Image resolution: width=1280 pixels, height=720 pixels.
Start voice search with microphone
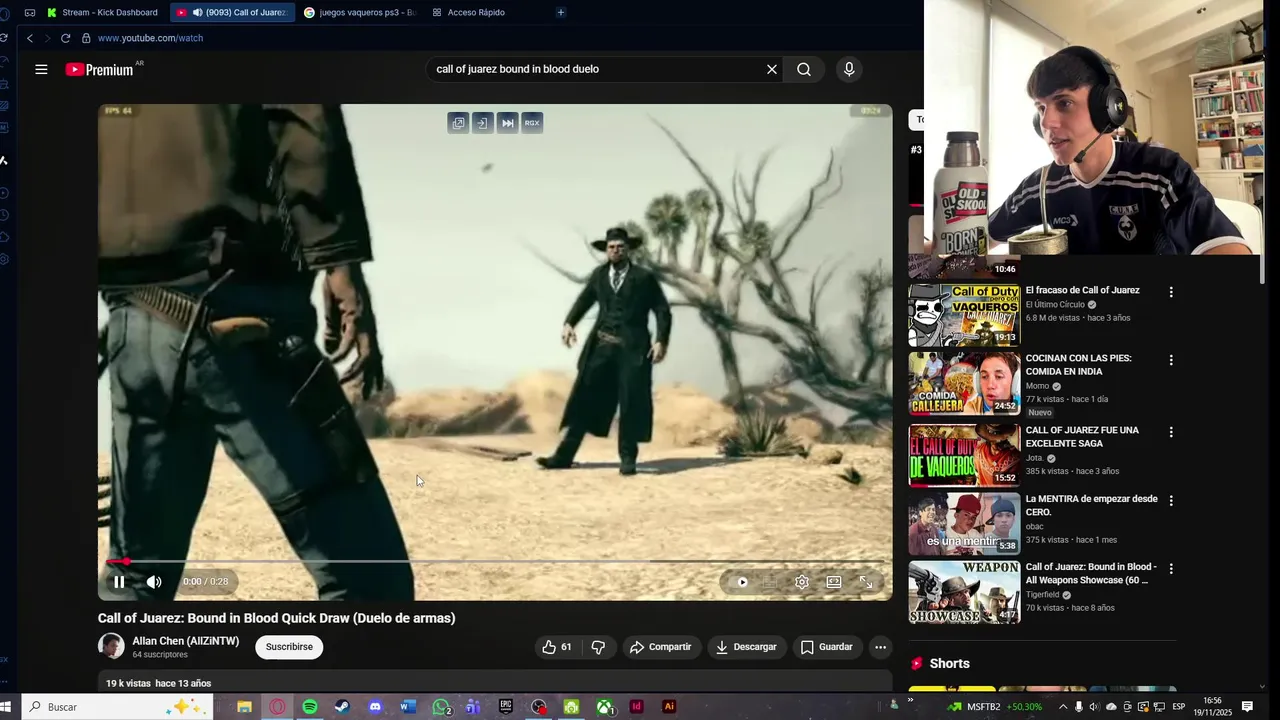[x=849, y=69]
